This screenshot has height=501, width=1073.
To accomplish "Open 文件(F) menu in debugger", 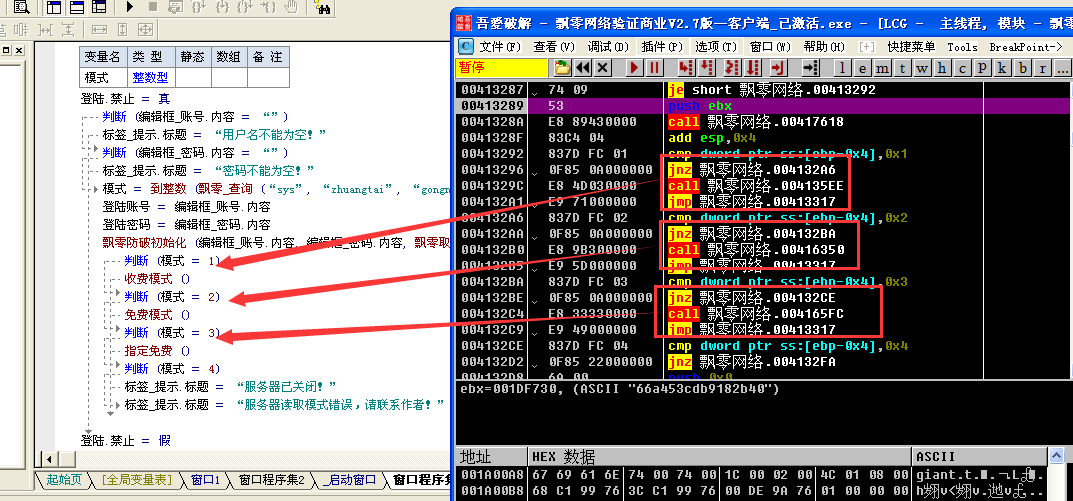I will [x=500, y=47].
